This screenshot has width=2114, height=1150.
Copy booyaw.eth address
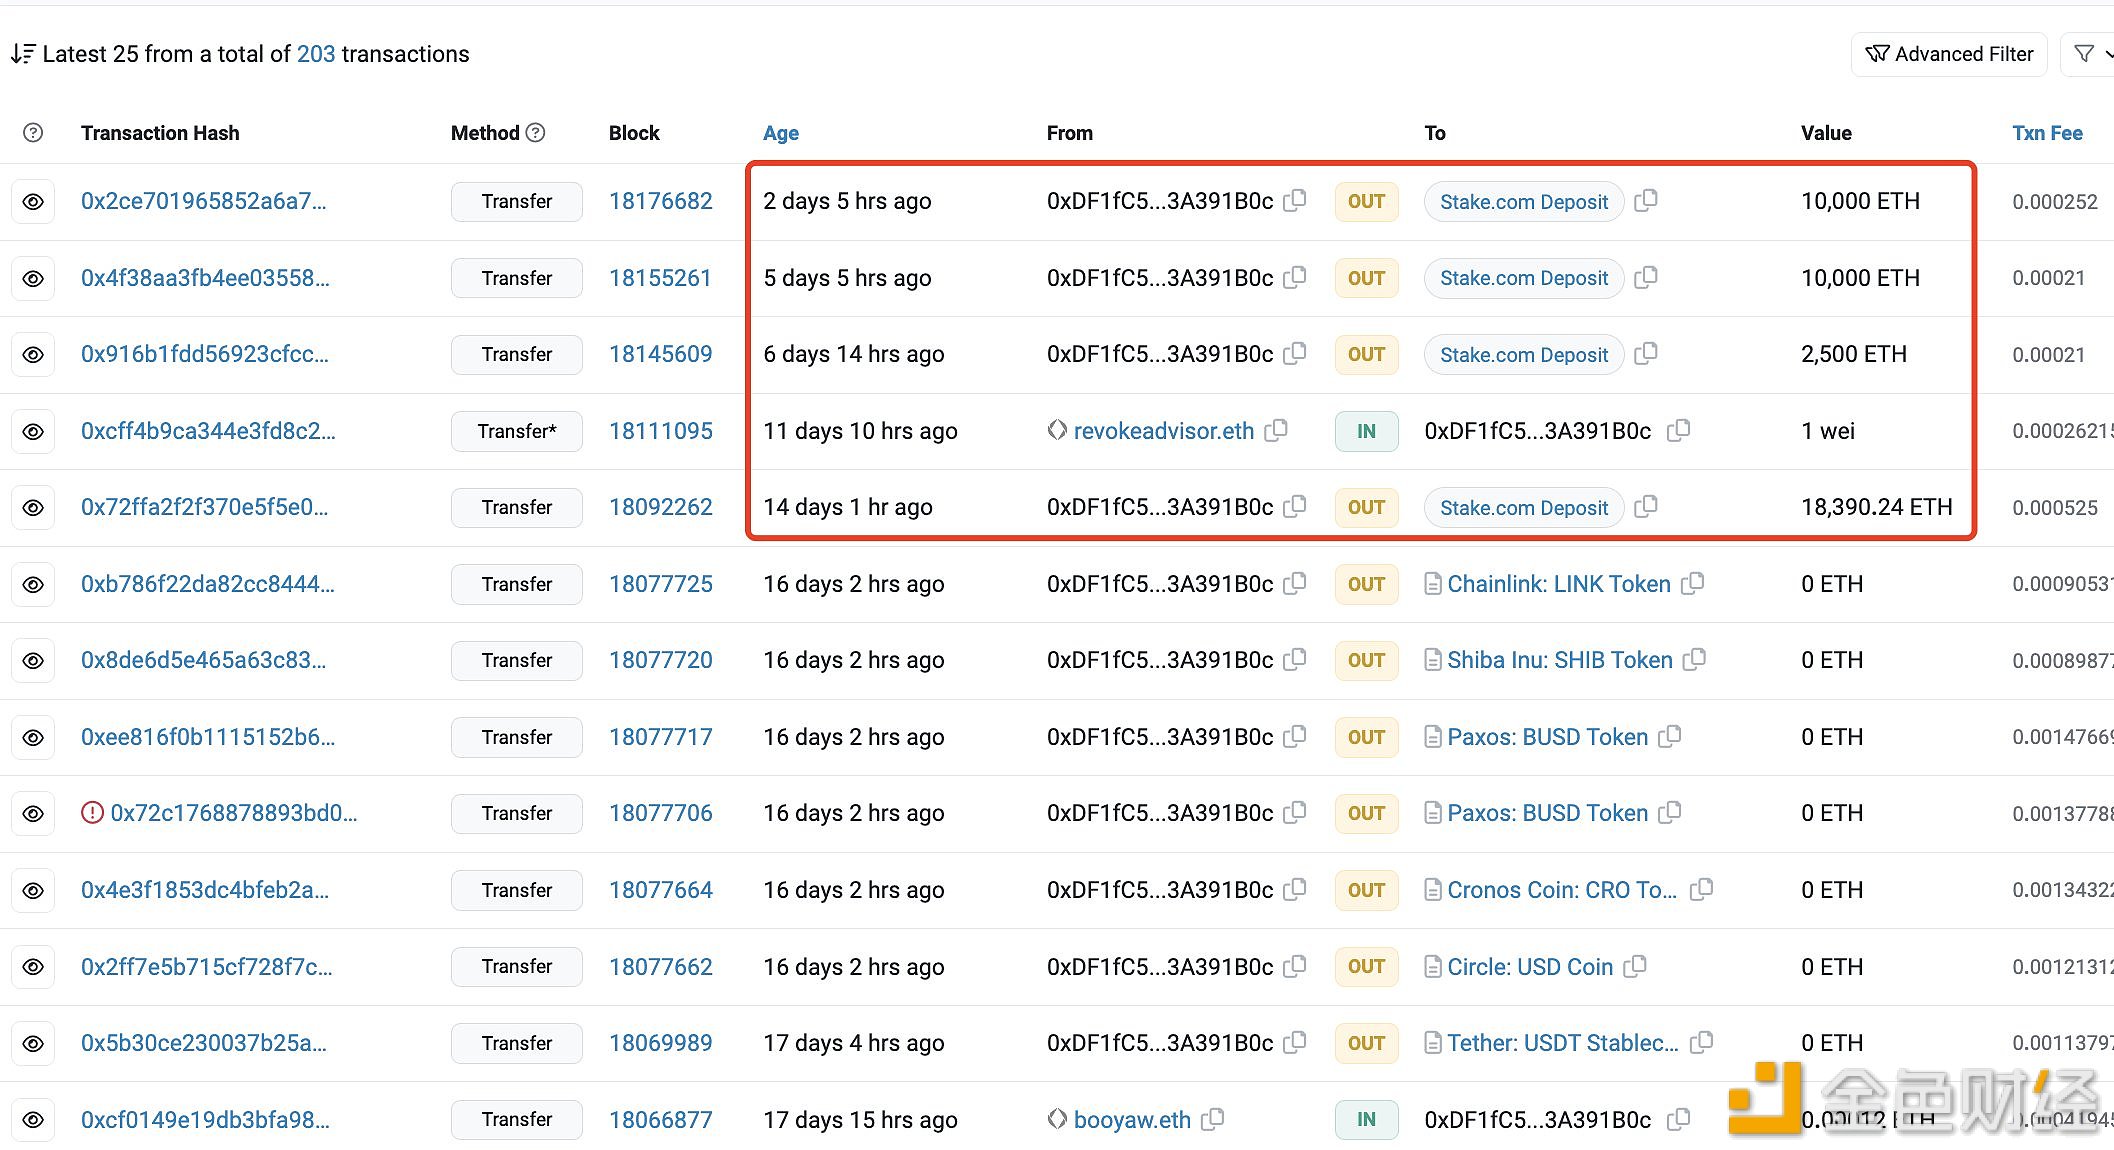[x=1213, y=1119]
